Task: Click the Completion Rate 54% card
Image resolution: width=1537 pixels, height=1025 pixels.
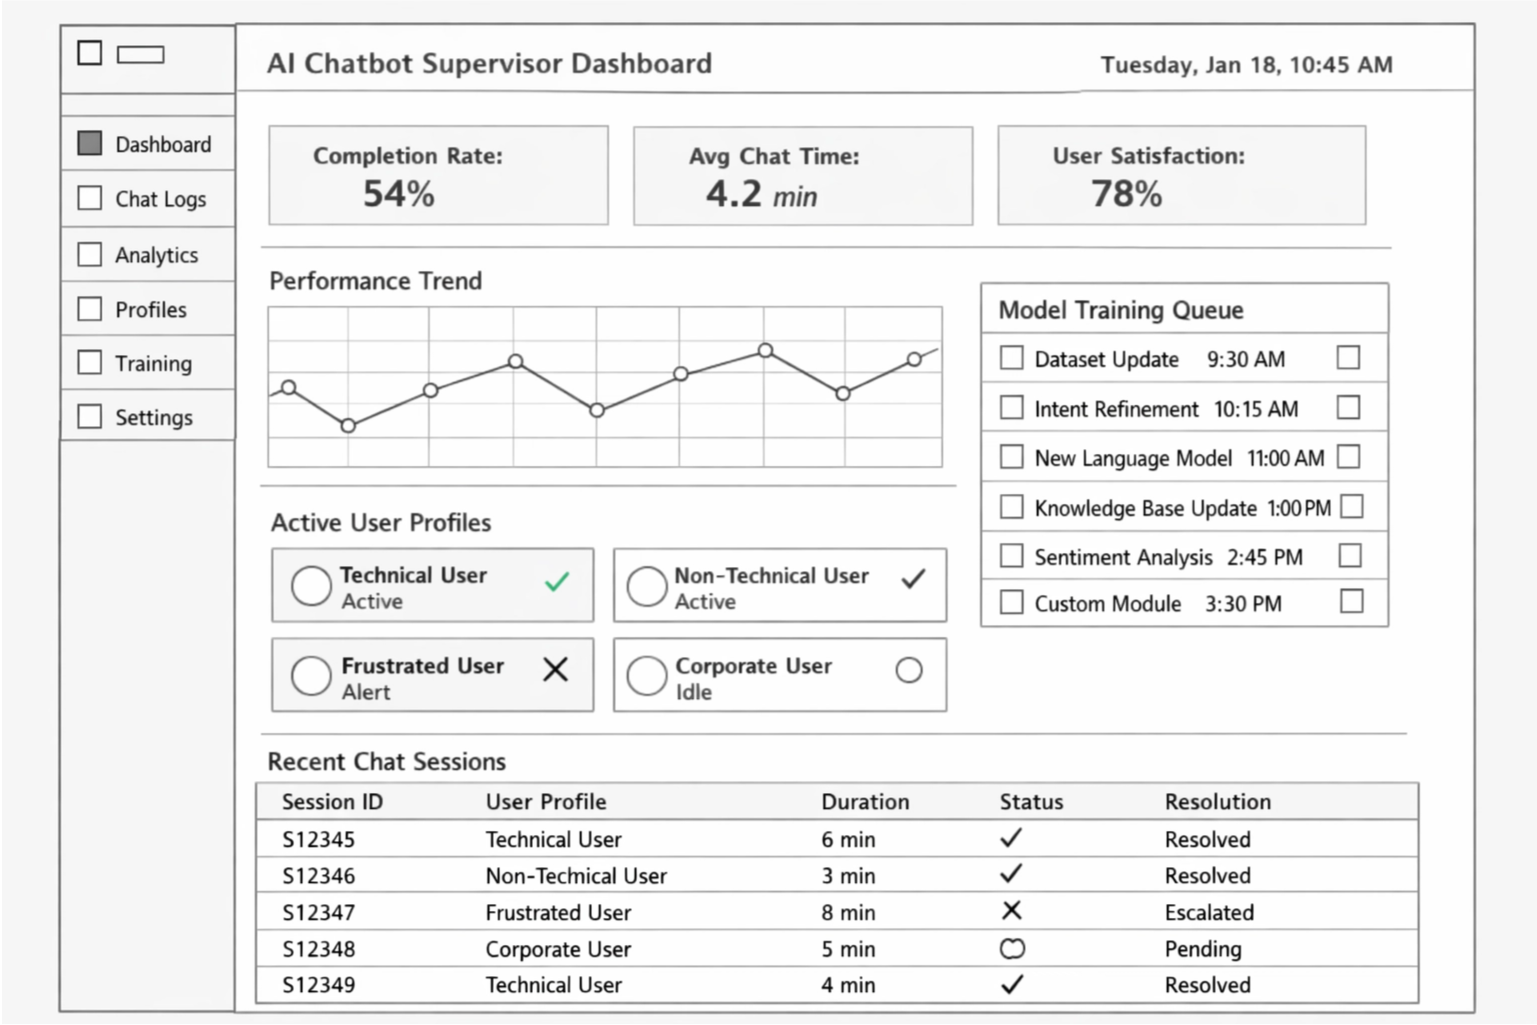Action: 438,175
